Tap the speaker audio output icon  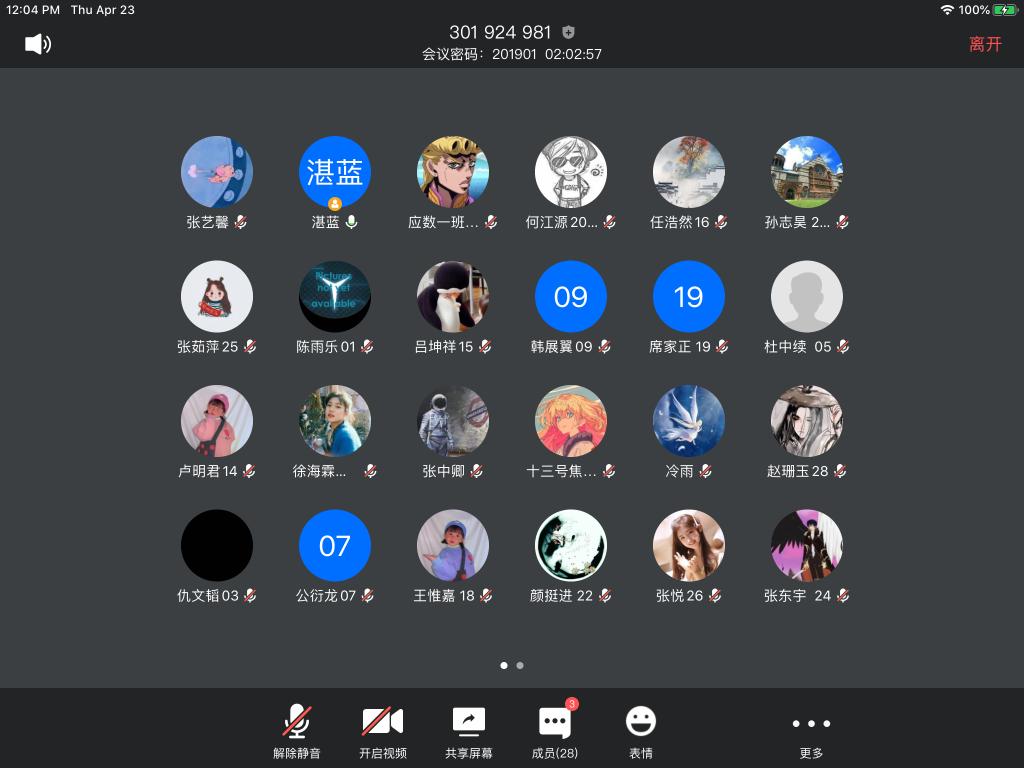point(37,44)
